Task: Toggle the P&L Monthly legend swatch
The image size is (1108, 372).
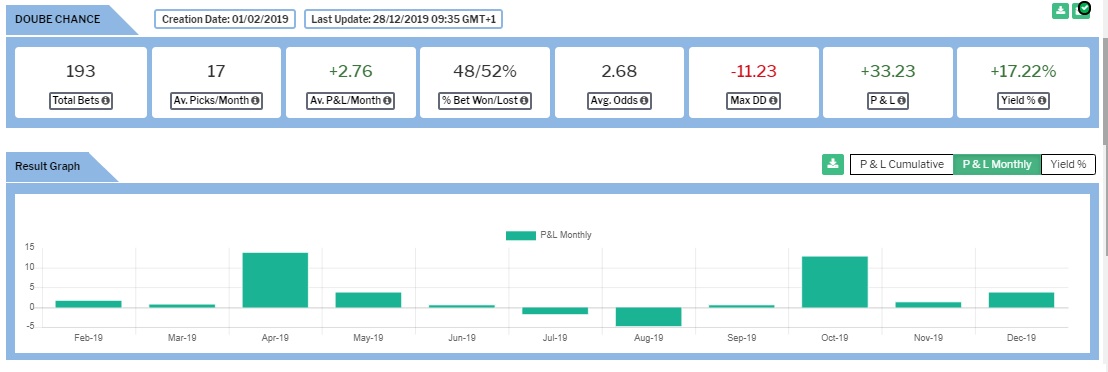Action: point(521,236)
